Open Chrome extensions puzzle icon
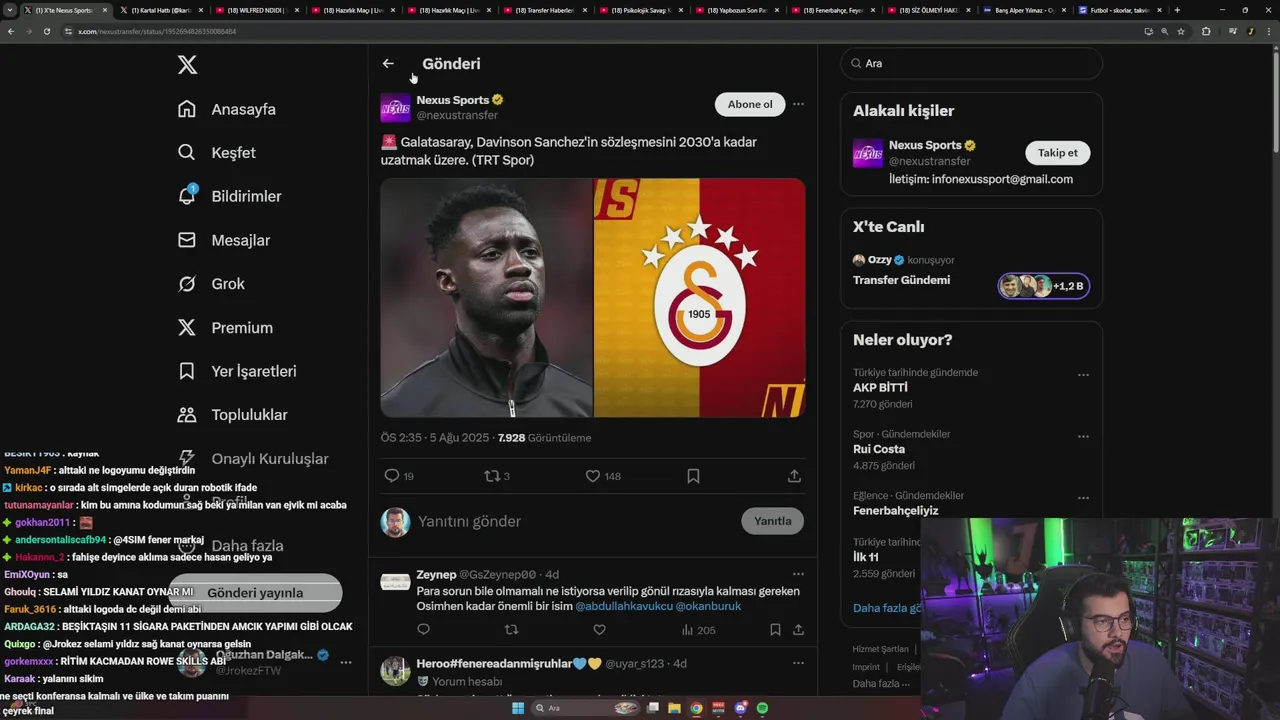Image resolution: width=1280 pixels, height=720 pixels. click(1206, 31)
